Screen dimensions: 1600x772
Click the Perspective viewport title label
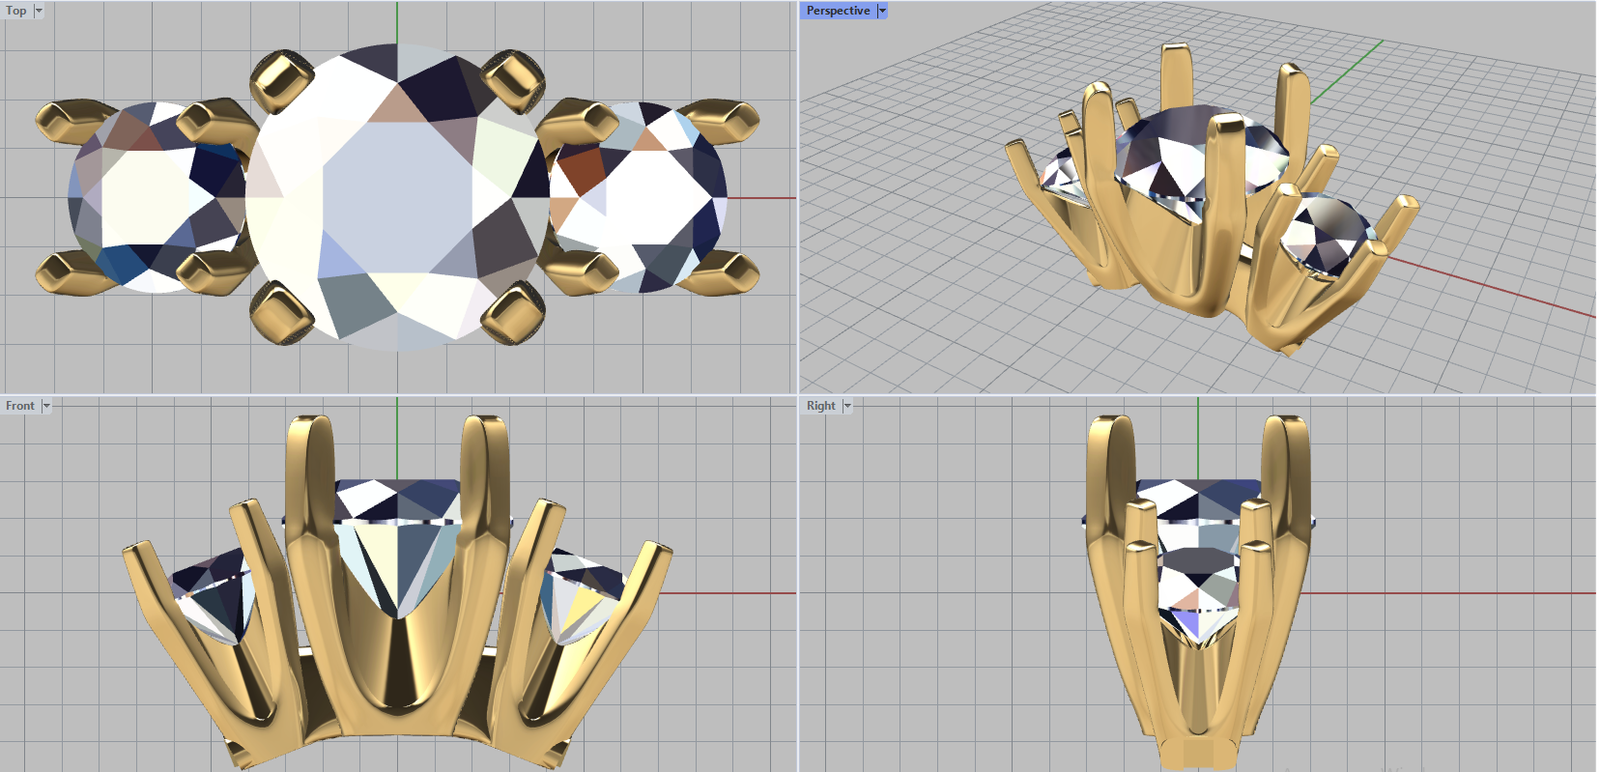pyautogui.click(x=838, y=11)
